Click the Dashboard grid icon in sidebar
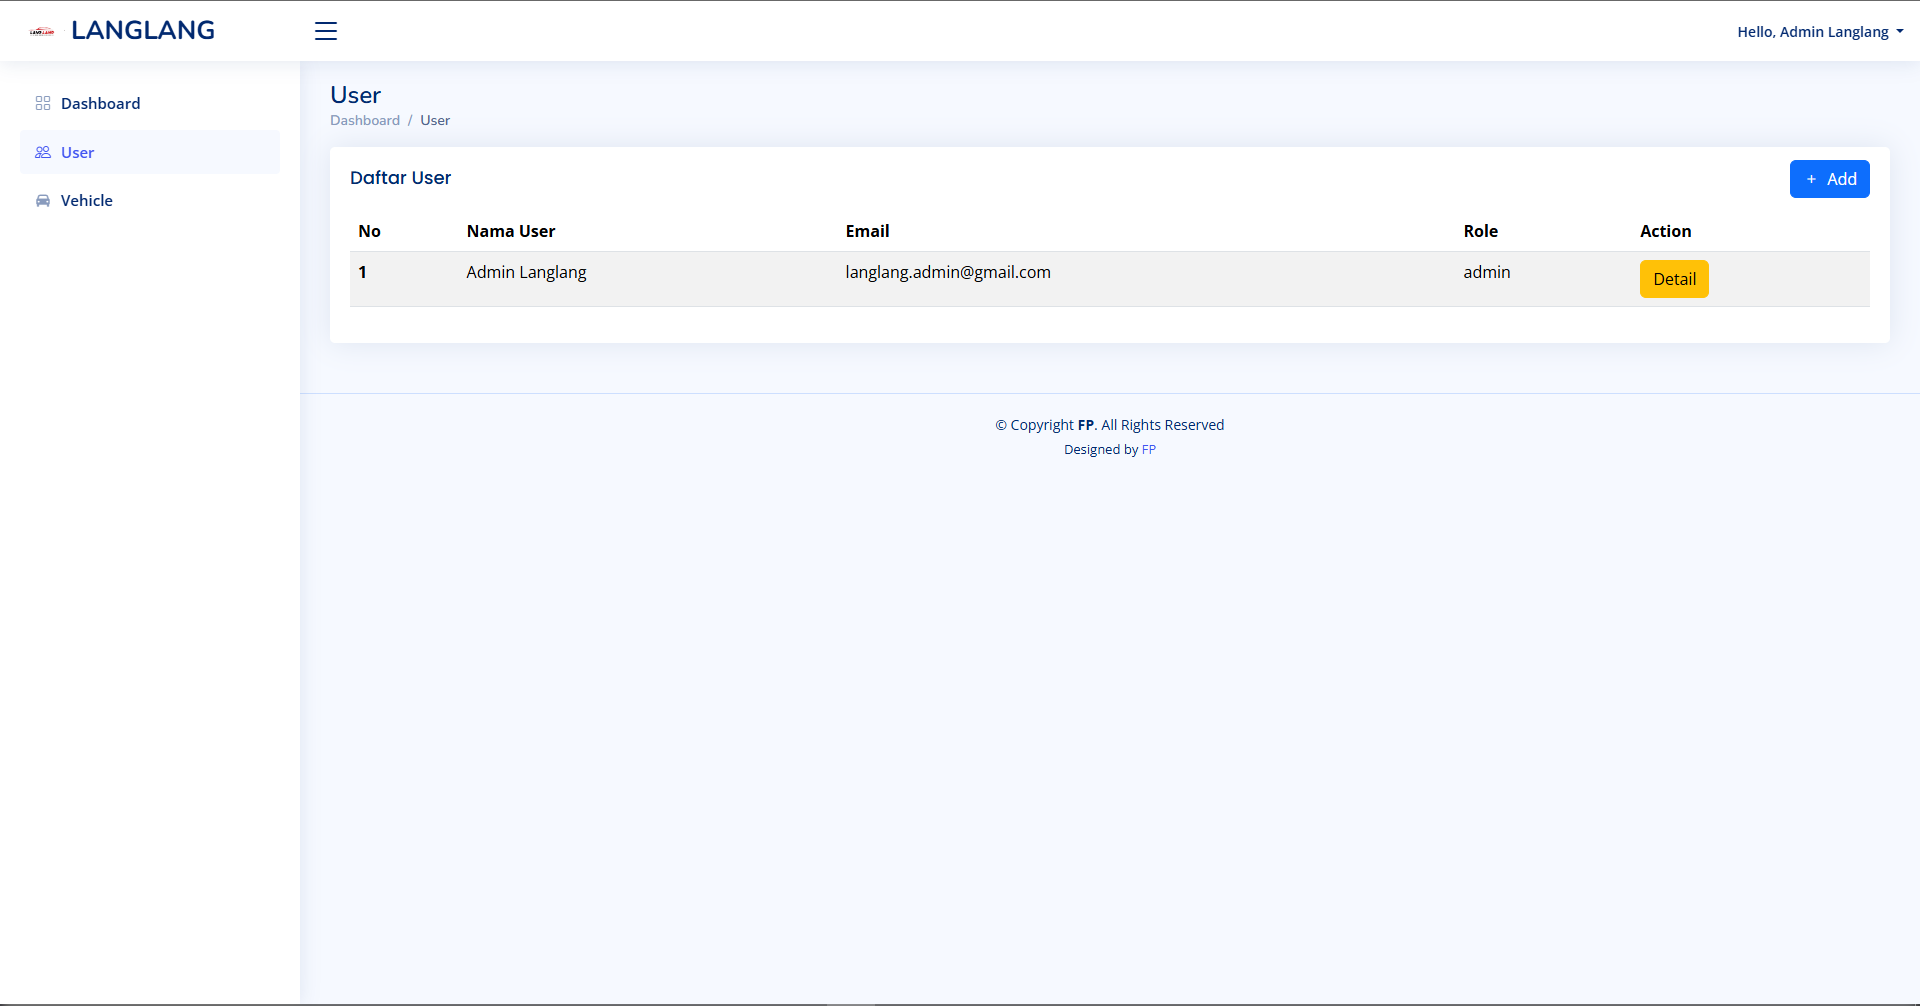Screen dimensions: 1920x1006 (x=43, y=103)
